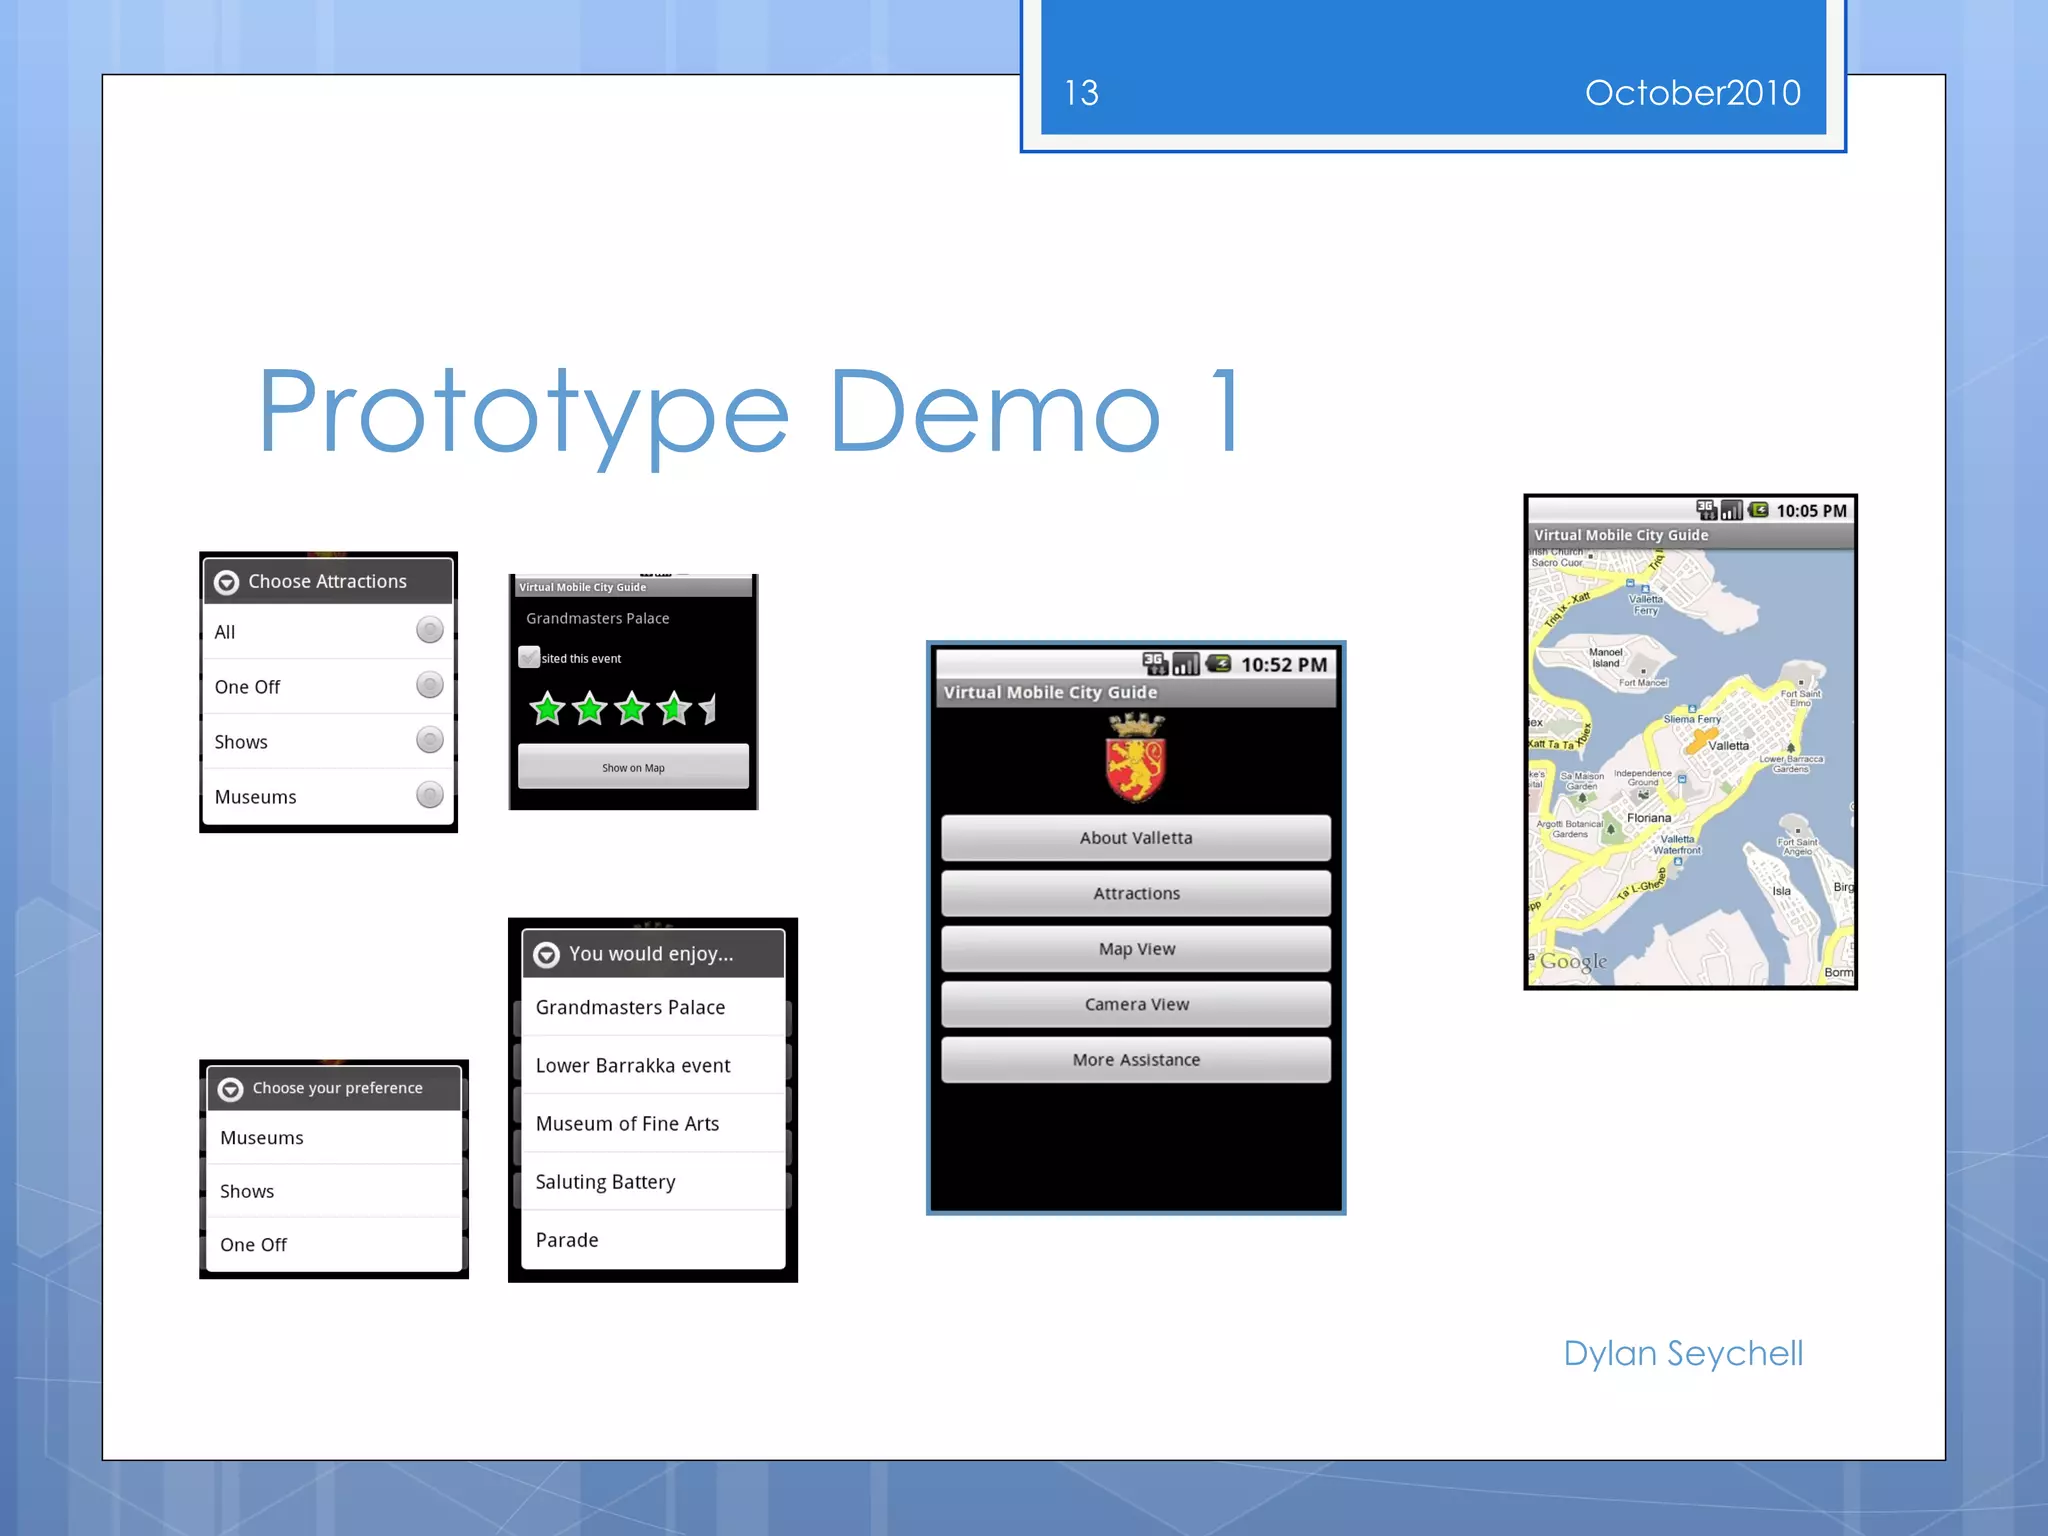Select Lower Barrakka event item

653,1065
